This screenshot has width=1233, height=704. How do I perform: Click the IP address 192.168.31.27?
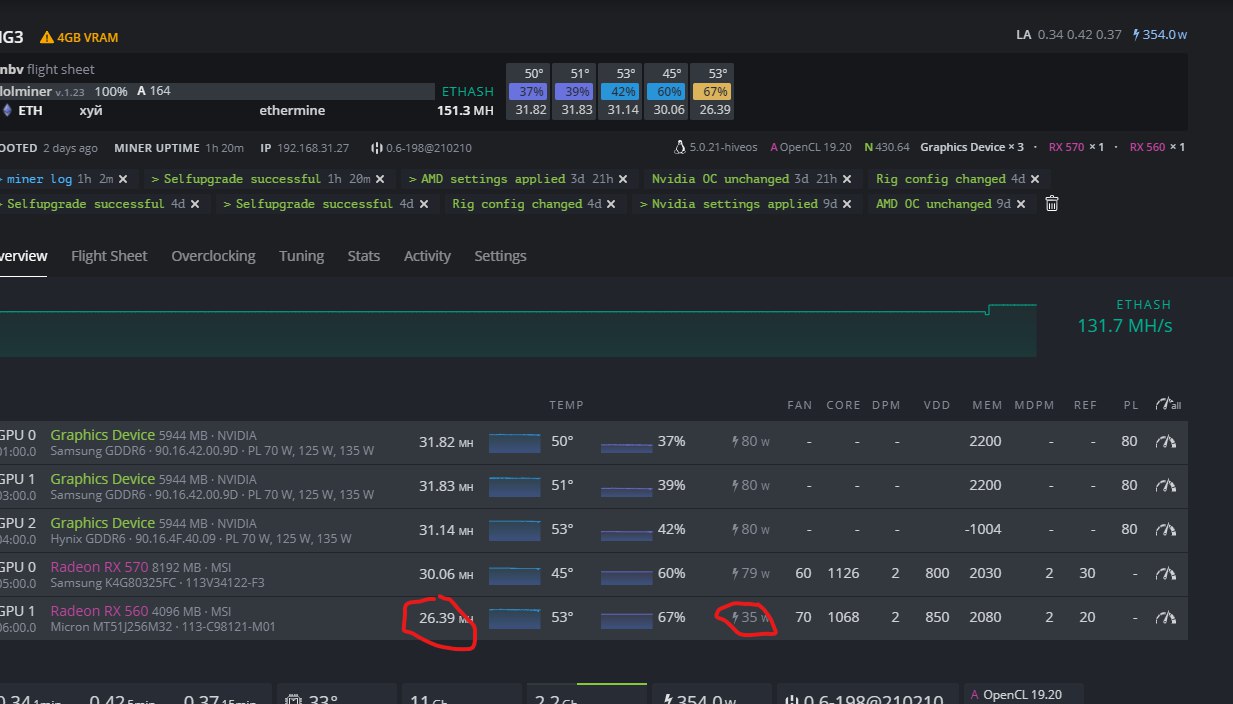(x=313, y=148)
